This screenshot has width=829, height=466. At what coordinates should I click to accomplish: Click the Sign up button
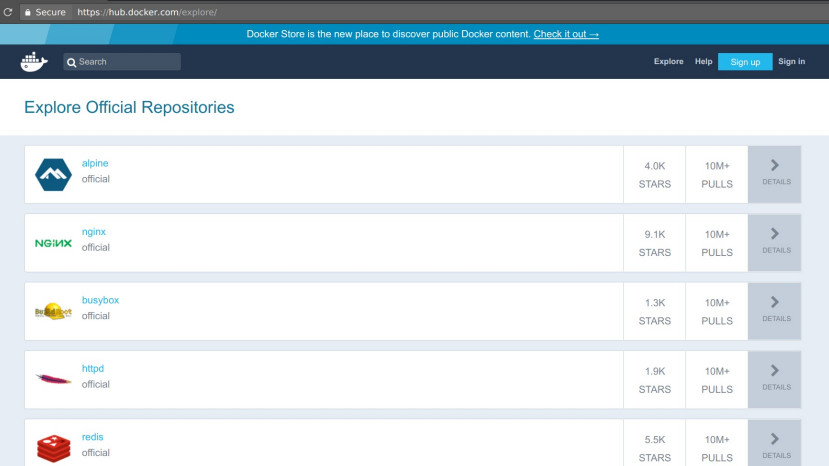point(745,61)
